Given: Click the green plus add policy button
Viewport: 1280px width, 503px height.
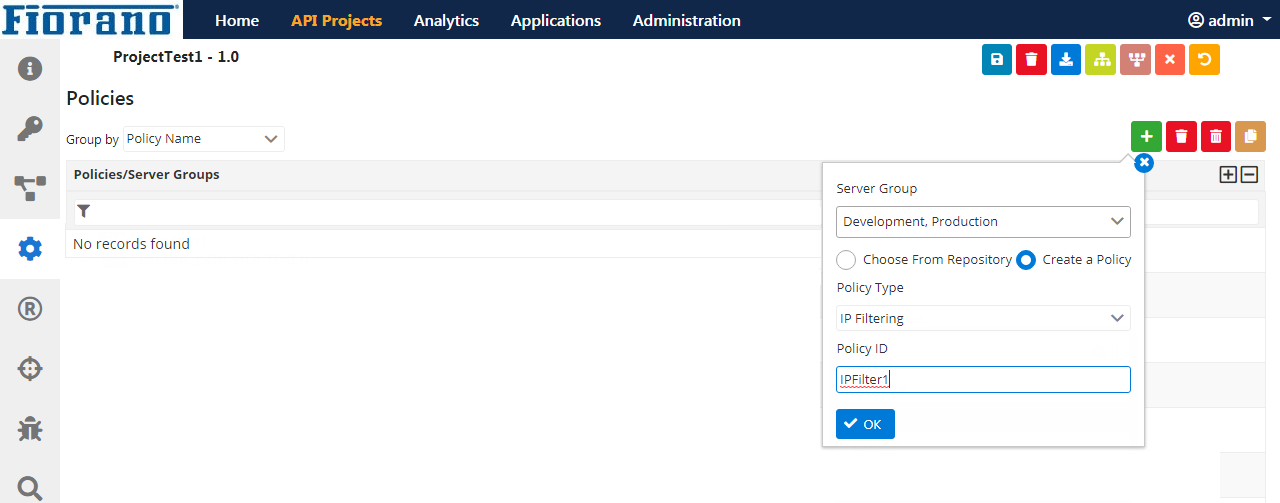Looking at the screenshot, I should point(1146,136).
